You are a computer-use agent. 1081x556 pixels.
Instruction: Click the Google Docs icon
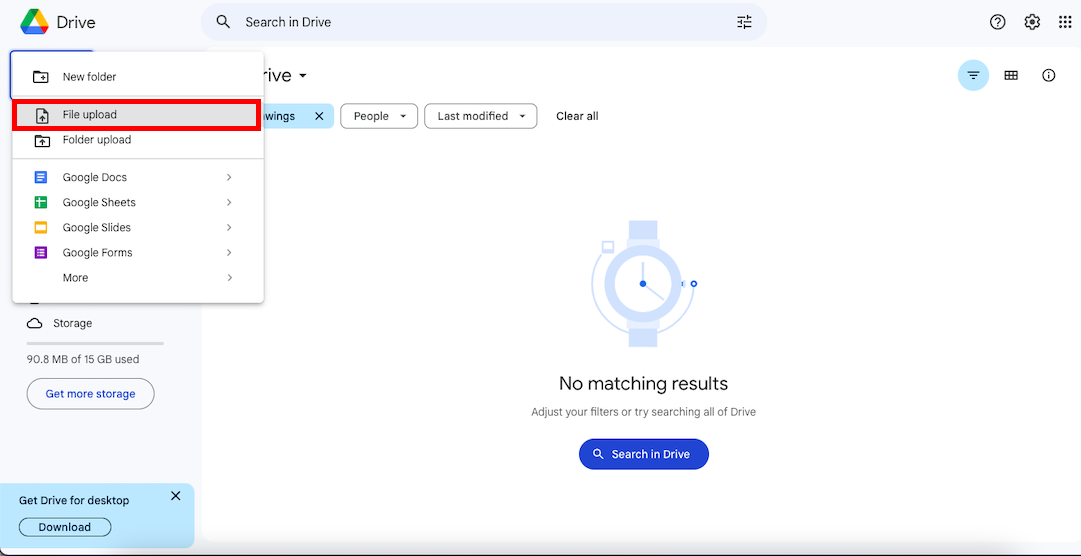coord(41,177)
